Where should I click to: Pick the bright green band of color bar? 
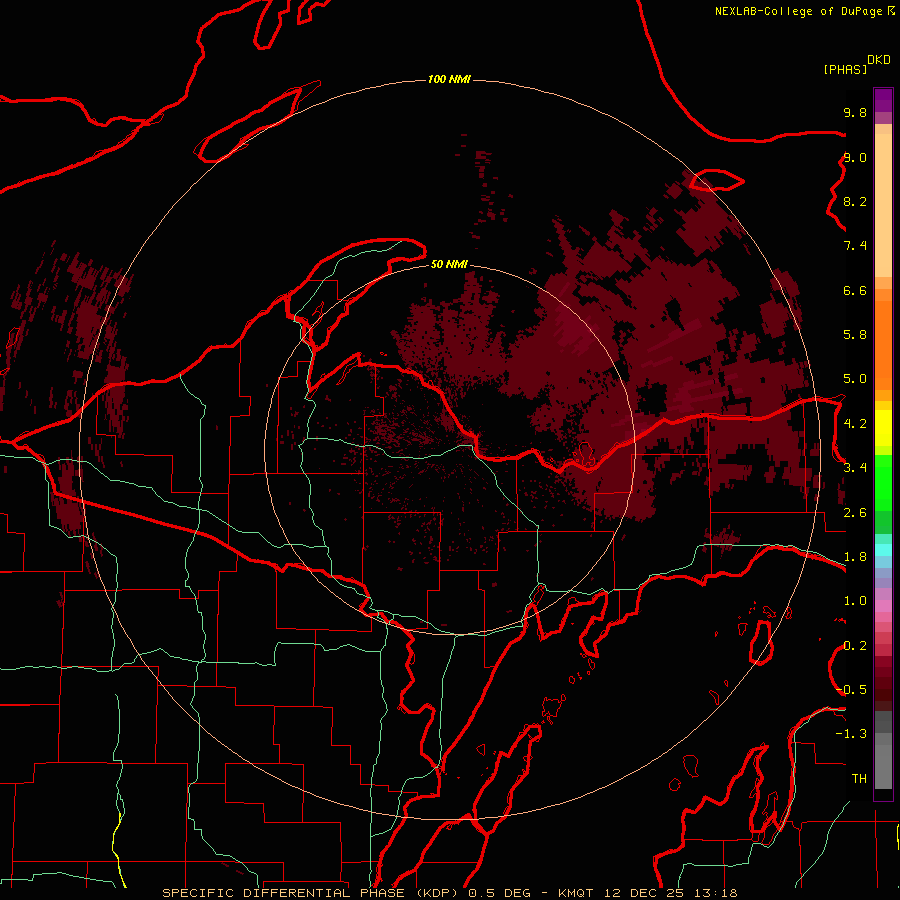tap(883, 484)
